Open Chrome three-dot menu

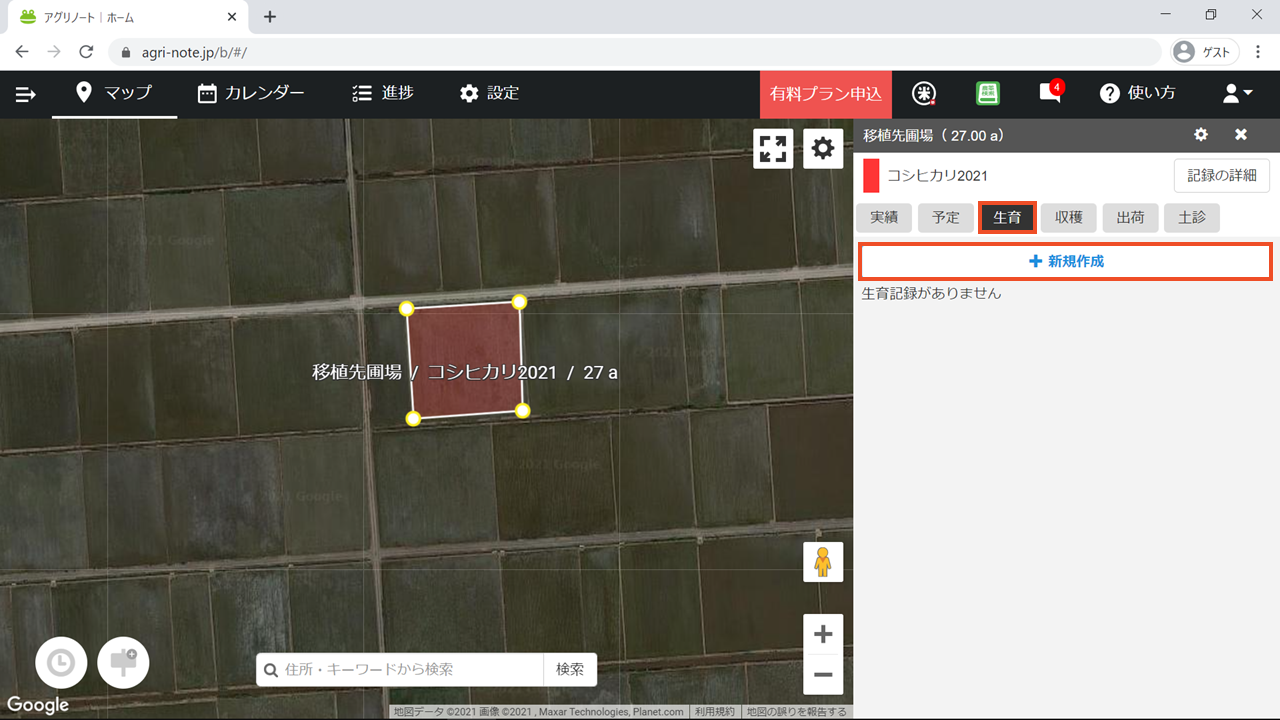1257,52
